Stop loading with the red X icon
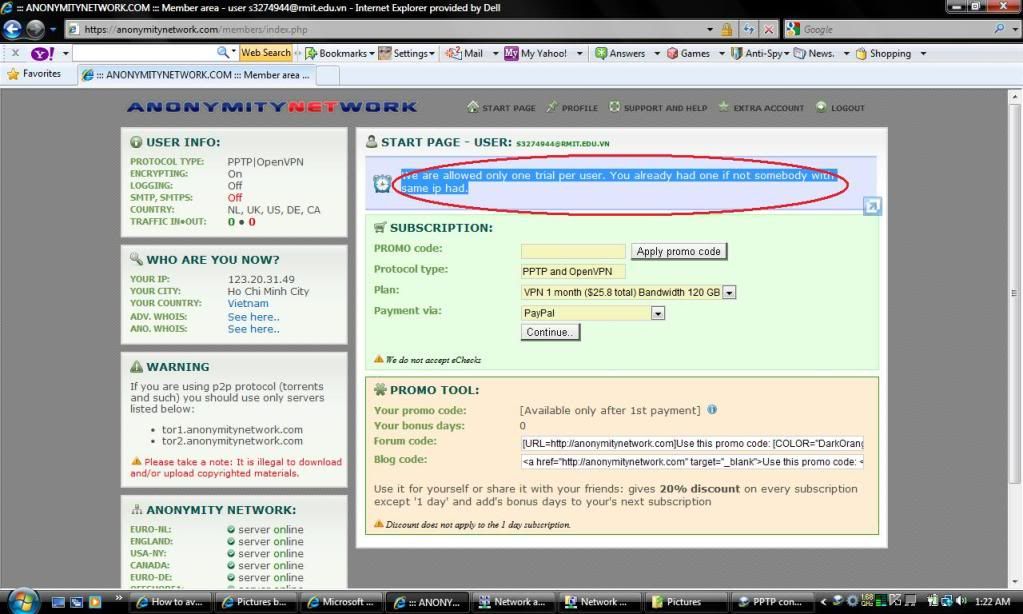Image resolution: width=1023 pixels, height=614 pixels. (769, 29)
